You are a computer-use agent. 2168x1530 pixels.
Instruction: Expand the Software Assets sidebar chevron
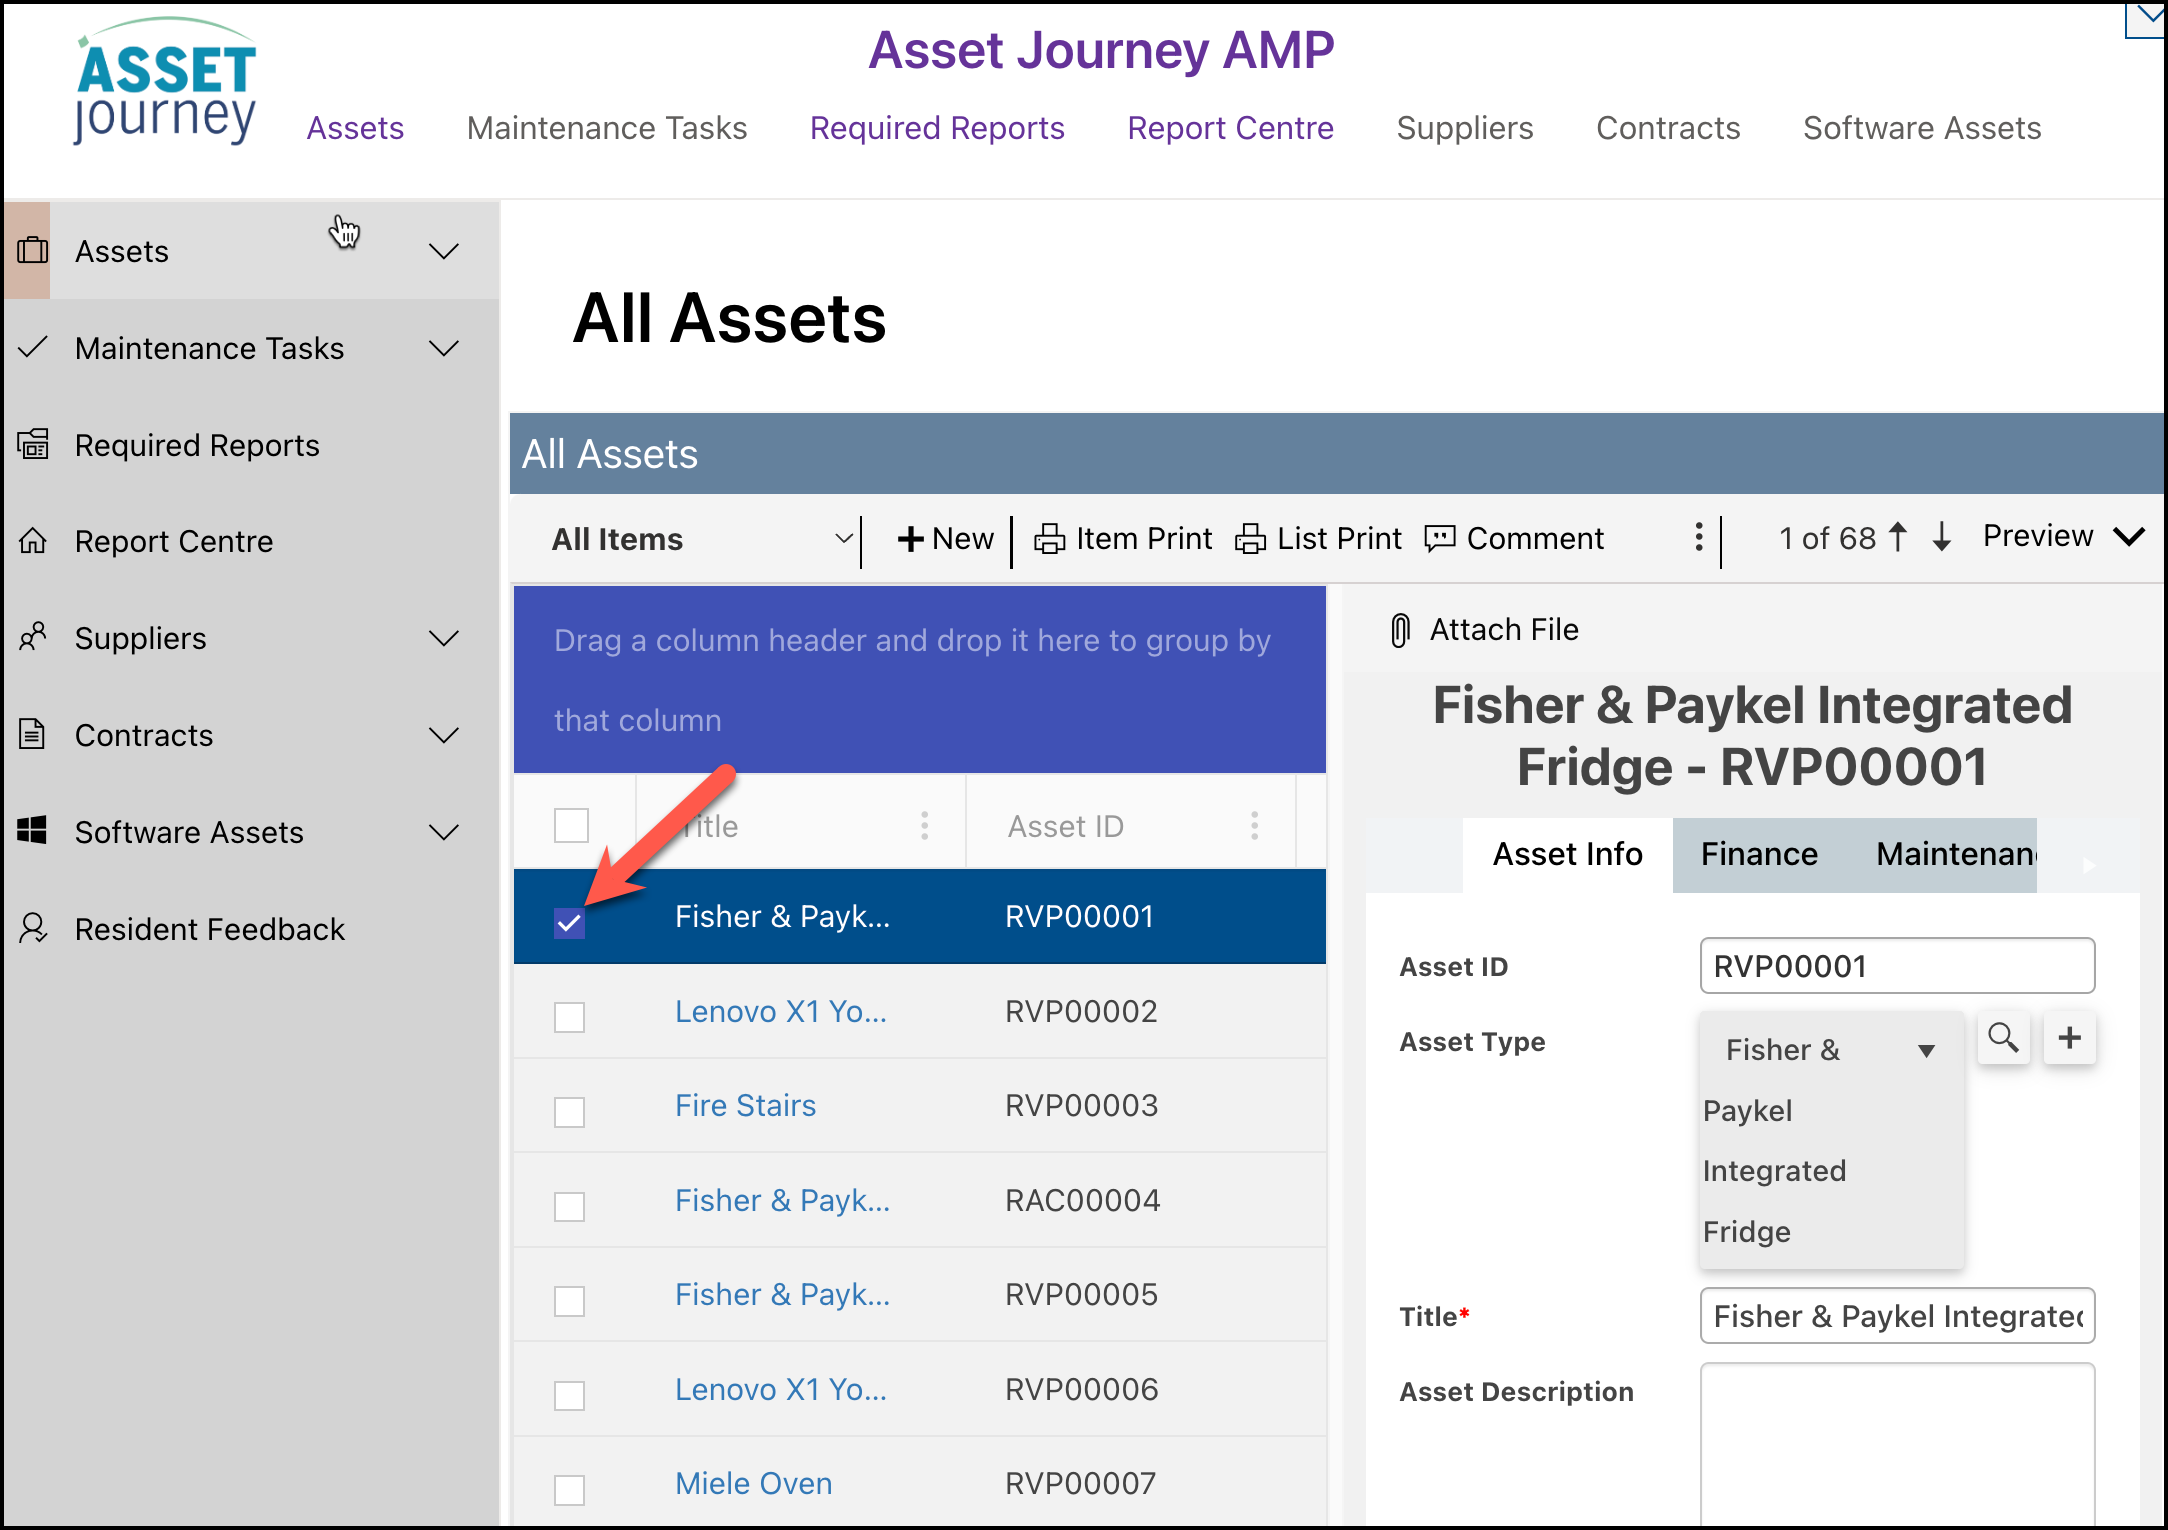tap(444, 831)
